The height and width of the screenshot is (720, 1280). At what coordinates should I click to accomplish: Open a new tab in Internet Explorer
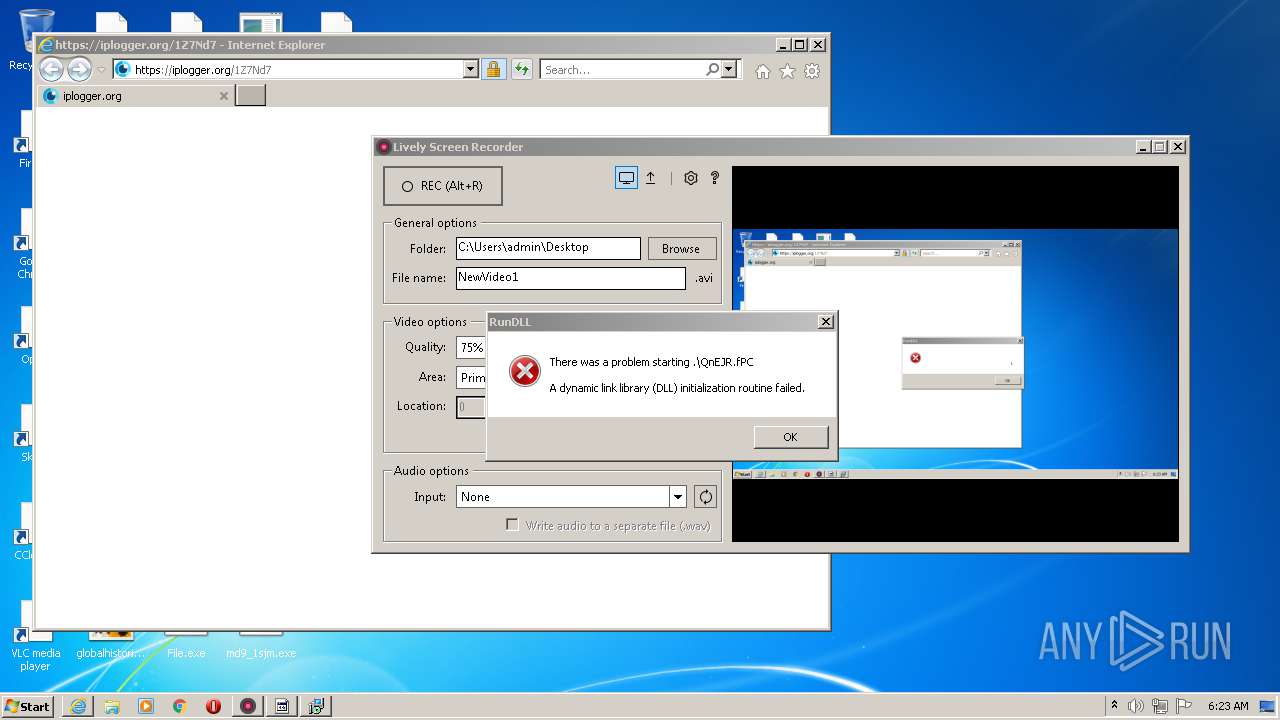click(x=250, y=96)
